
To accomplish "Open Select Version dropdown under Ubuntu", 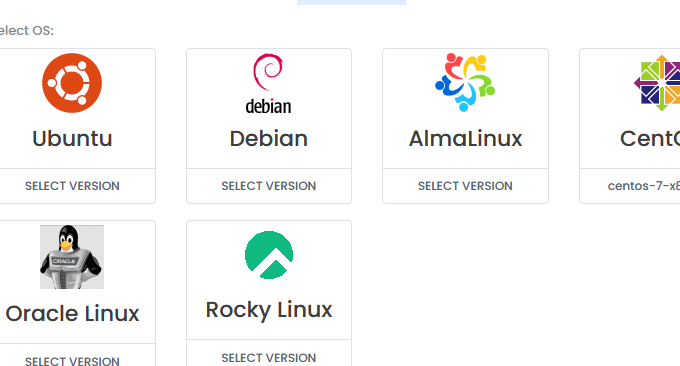I will pyautogui.click(x=72, y=186).
